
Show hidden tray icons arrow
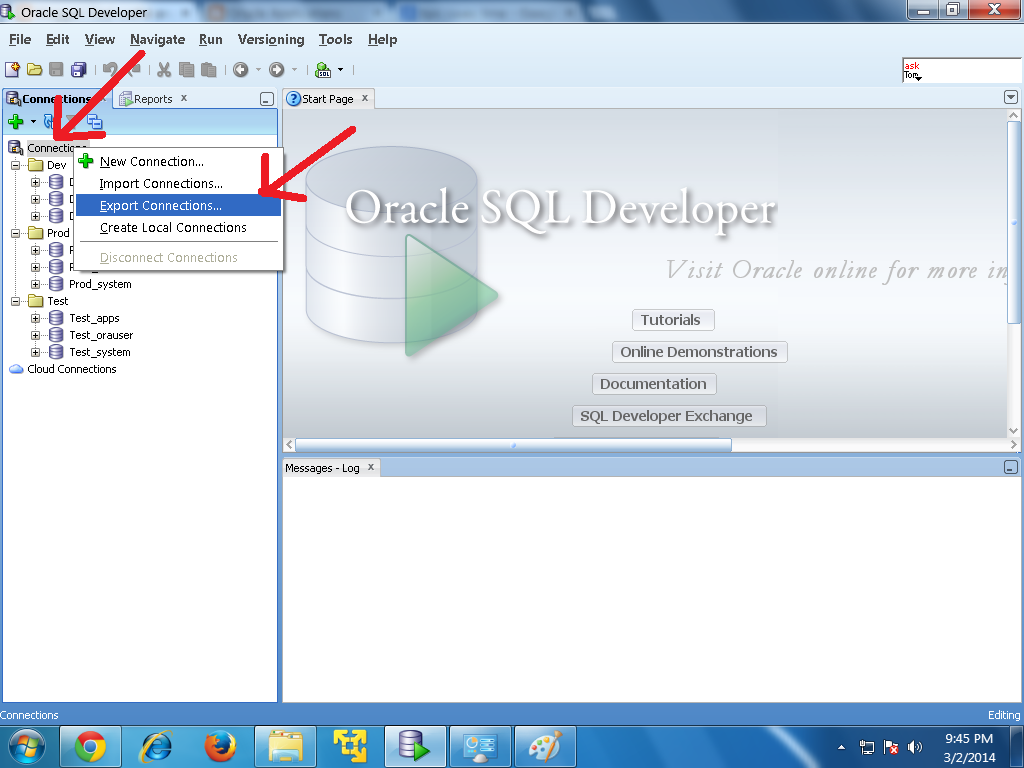[841, 747]
